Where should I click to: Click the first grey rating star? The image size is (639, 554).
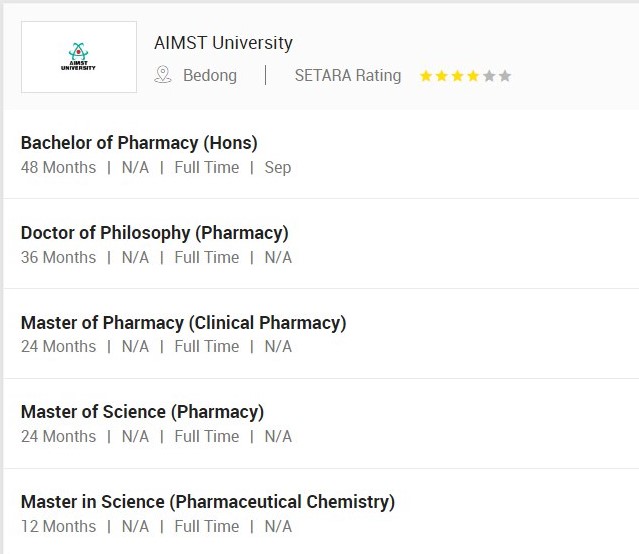pos(489,76)
